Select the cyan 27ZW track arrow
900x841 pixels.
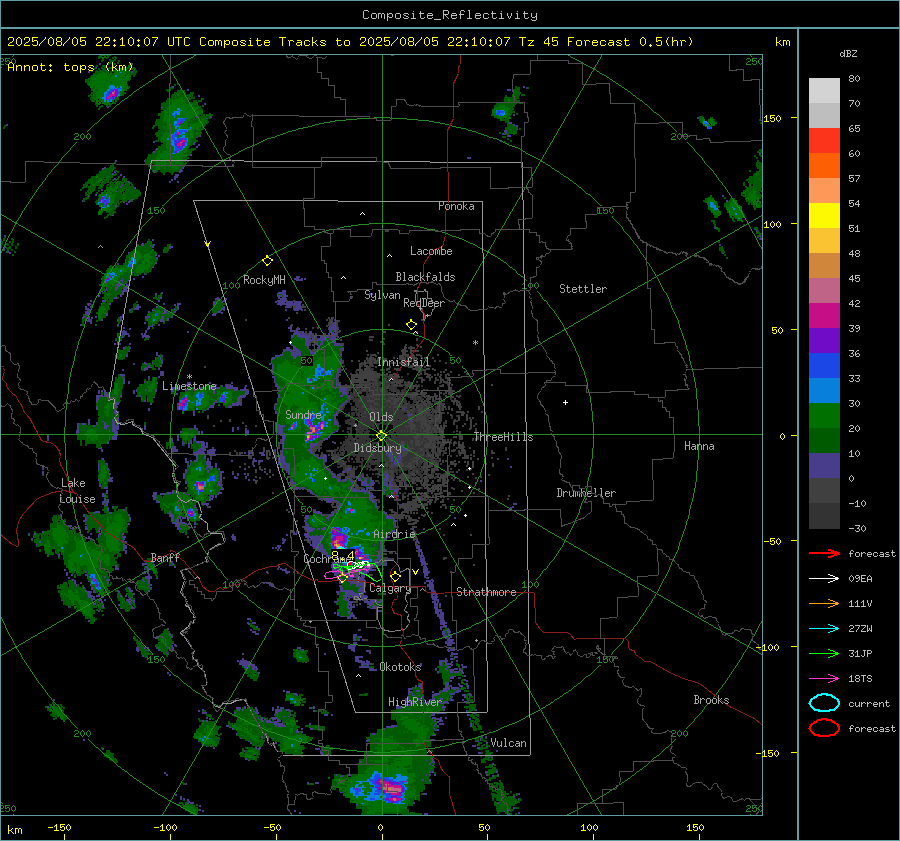pyautogui.click(x=824, y=629)
